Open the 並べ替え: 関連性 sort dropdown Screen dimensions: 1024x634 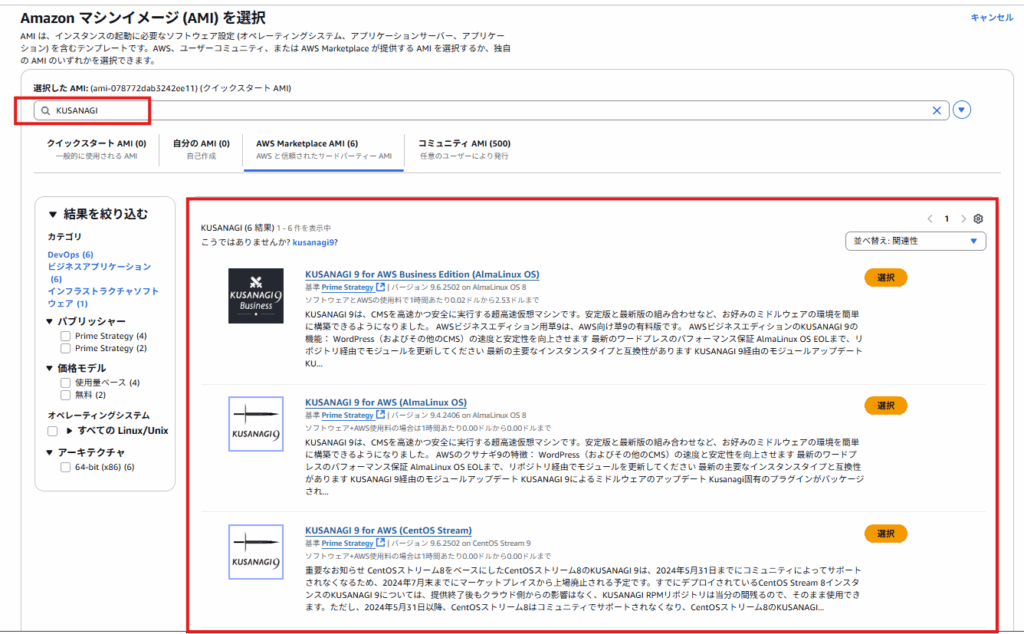916,241
